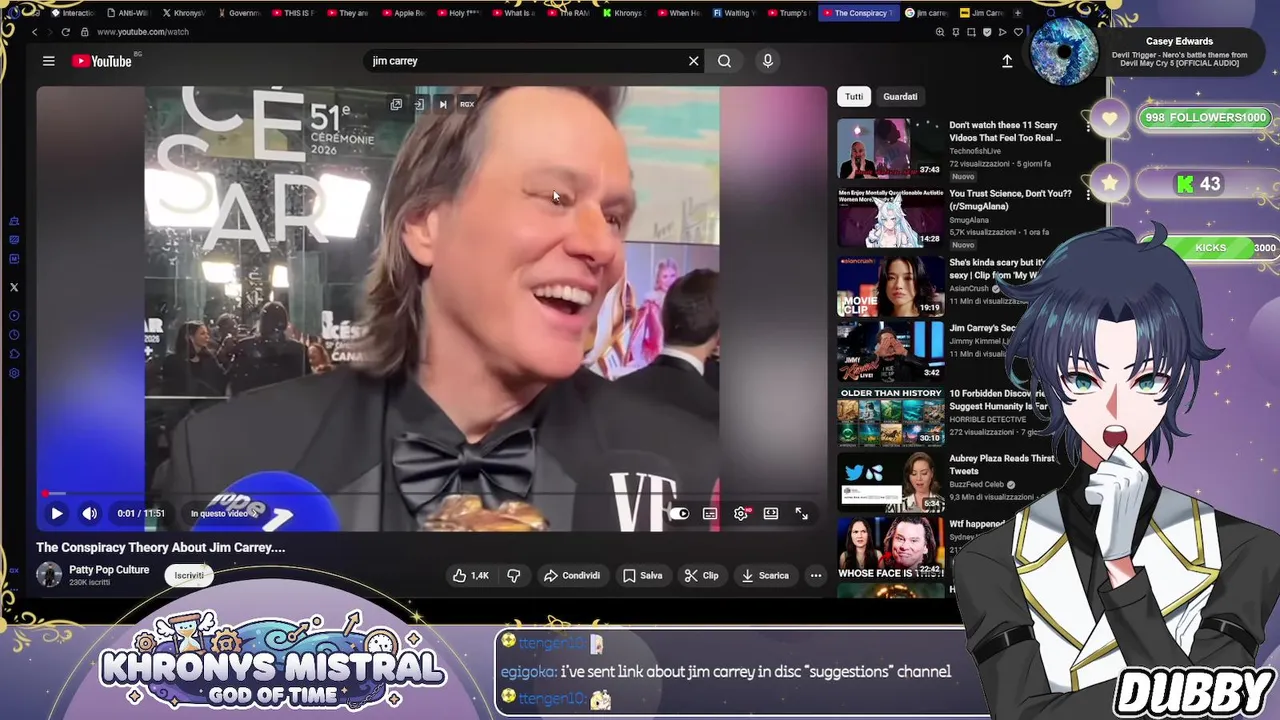Open the AsianCrush 'She's kinda scary' thumbnail
Image resolution: width=1280 pixels, height=720 pixels.
(890, 286)
